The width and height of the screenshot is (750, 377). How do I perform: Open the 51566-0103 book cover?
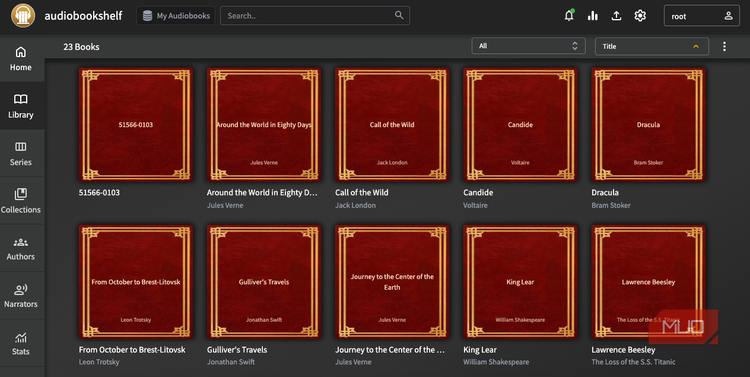coord(136,124)
